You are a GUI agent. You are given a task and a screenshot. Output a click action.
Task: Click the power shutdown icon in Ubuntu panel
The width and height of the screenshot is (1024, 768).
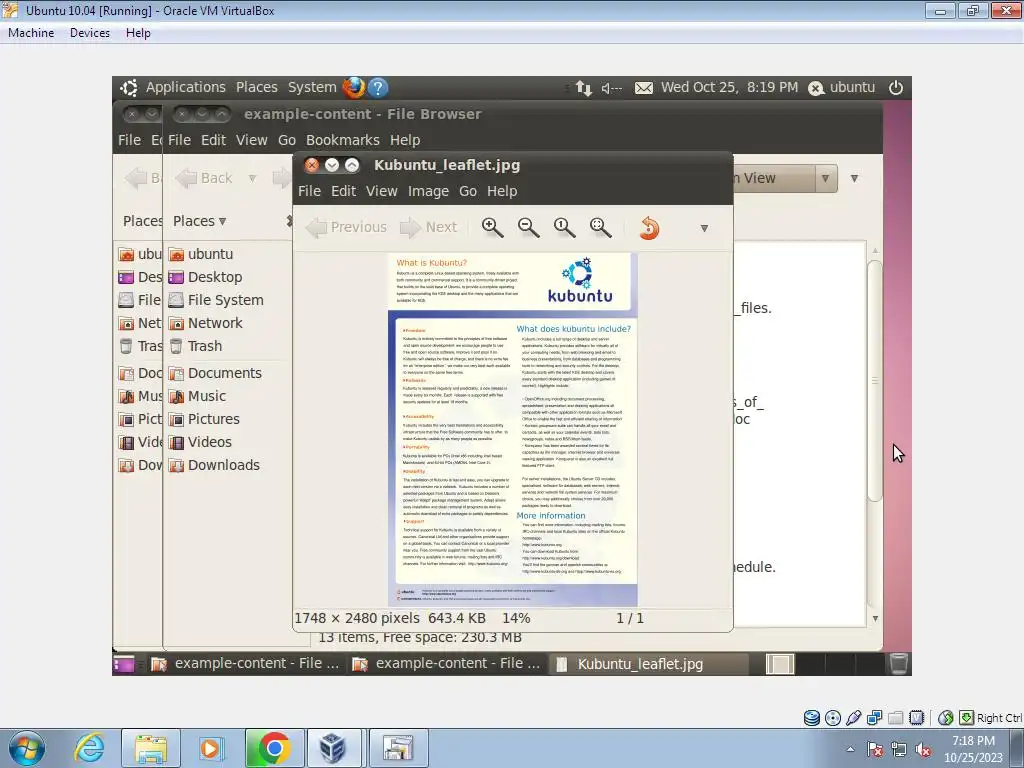point(896,88)
